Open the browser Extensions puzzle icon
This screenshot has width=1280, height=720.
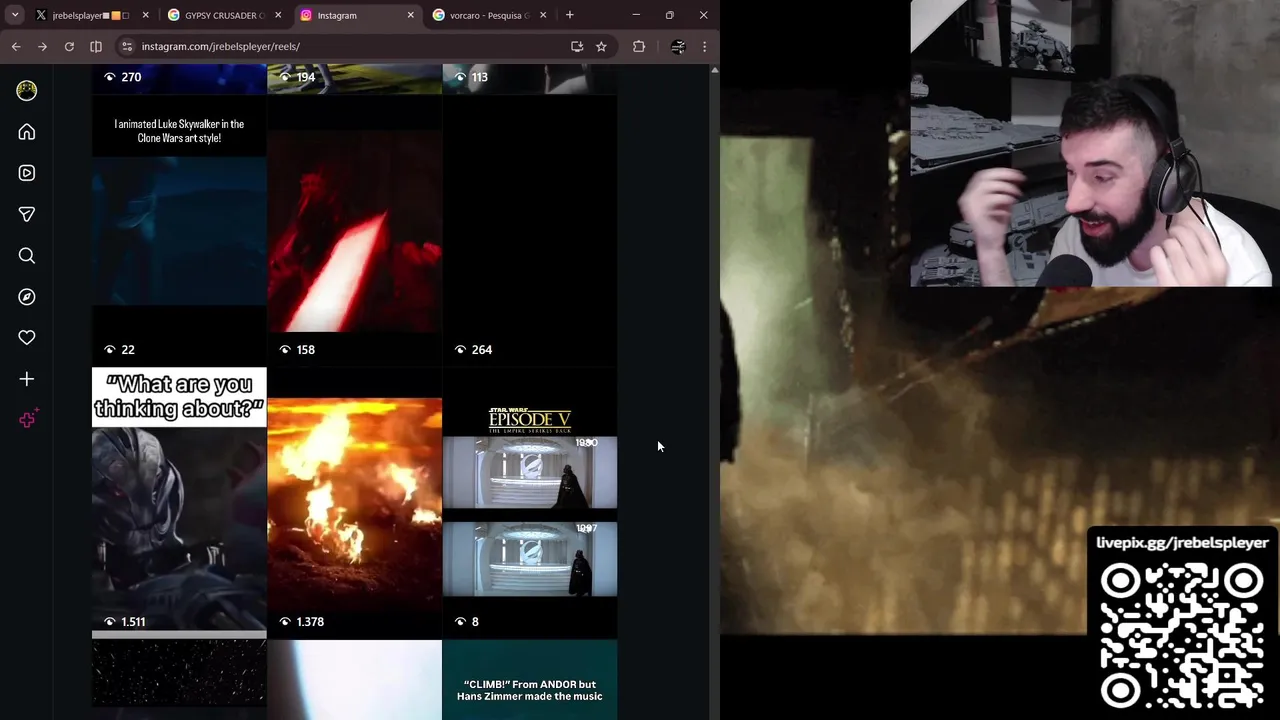tap(639, 46)
